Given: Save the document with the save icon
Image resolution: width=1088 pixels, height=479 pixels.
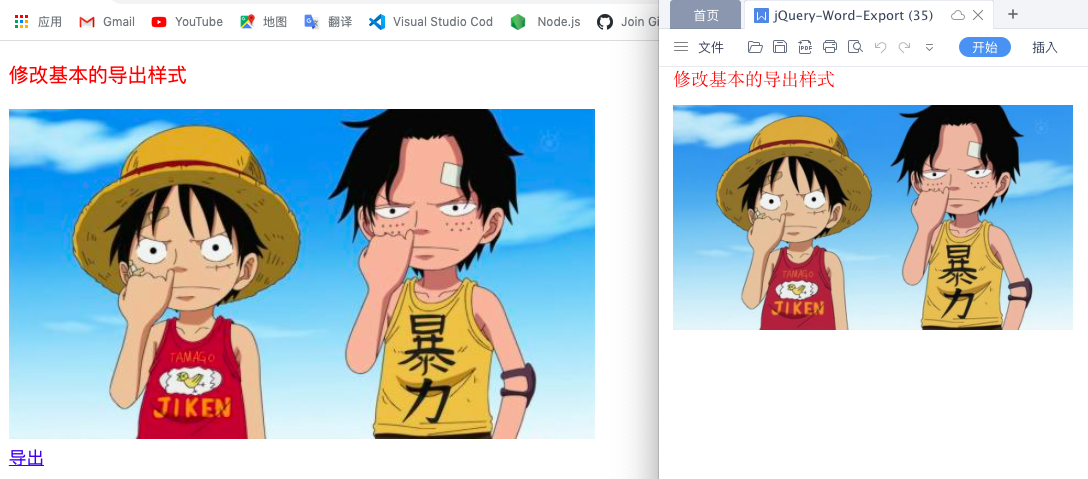Looking at the screenshot, I should [780, 47].
